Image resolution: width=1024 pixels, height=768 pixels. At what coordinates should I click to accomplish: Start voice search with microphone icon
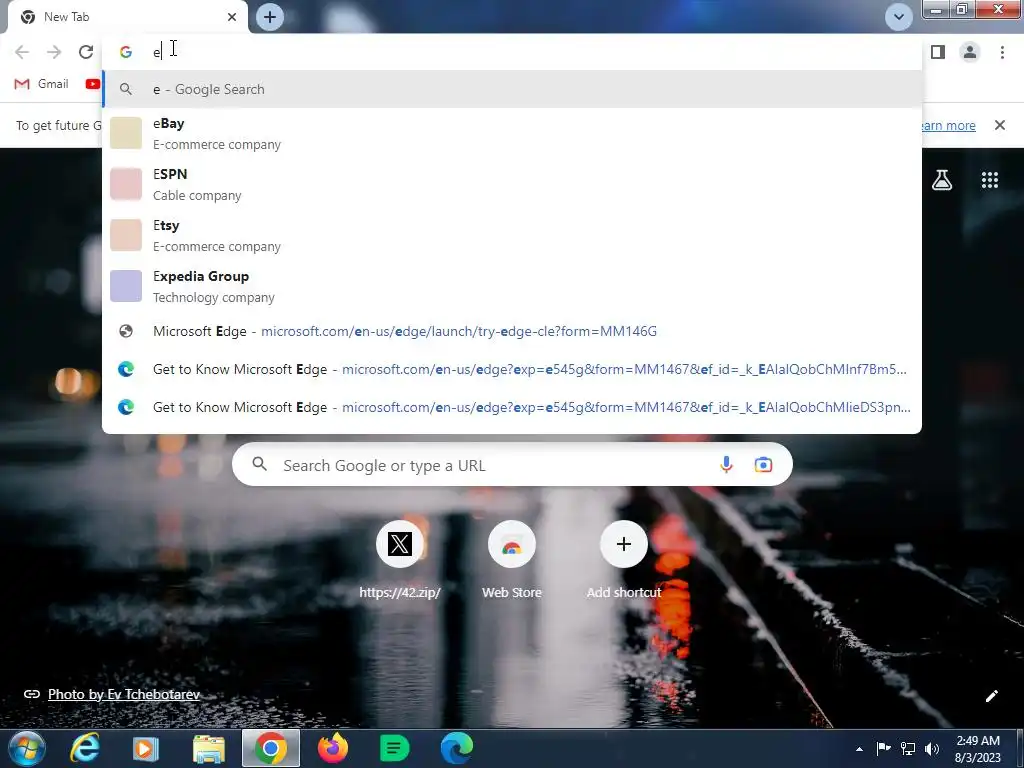click(726, 465)
